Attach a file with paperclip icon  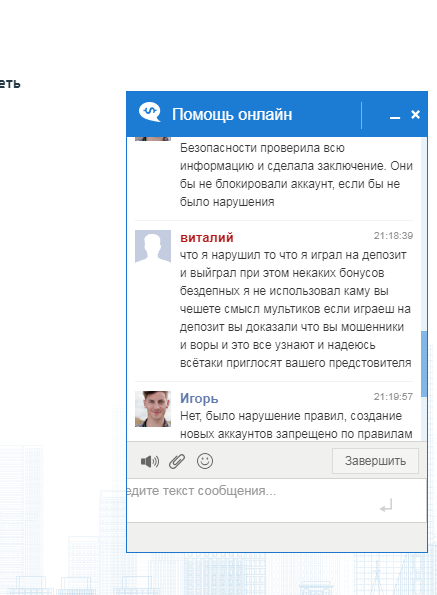coord(177,461)
